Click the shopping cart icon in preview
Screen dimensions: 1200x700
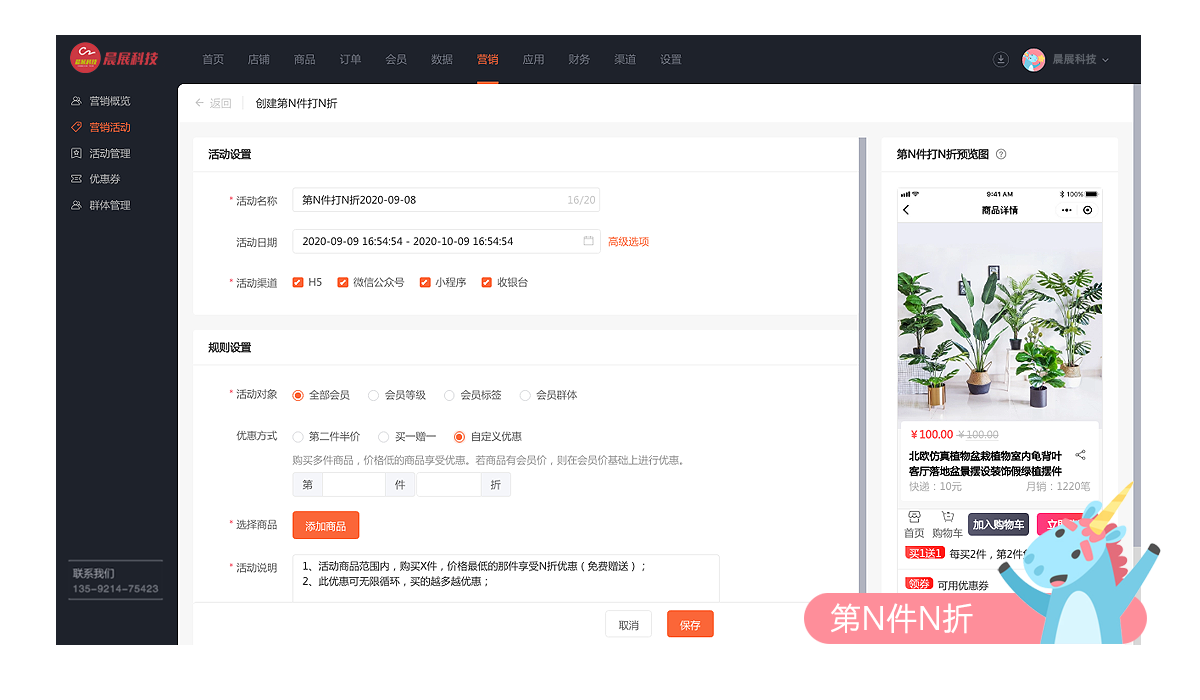pyautogui.click(x=946, y=517)
